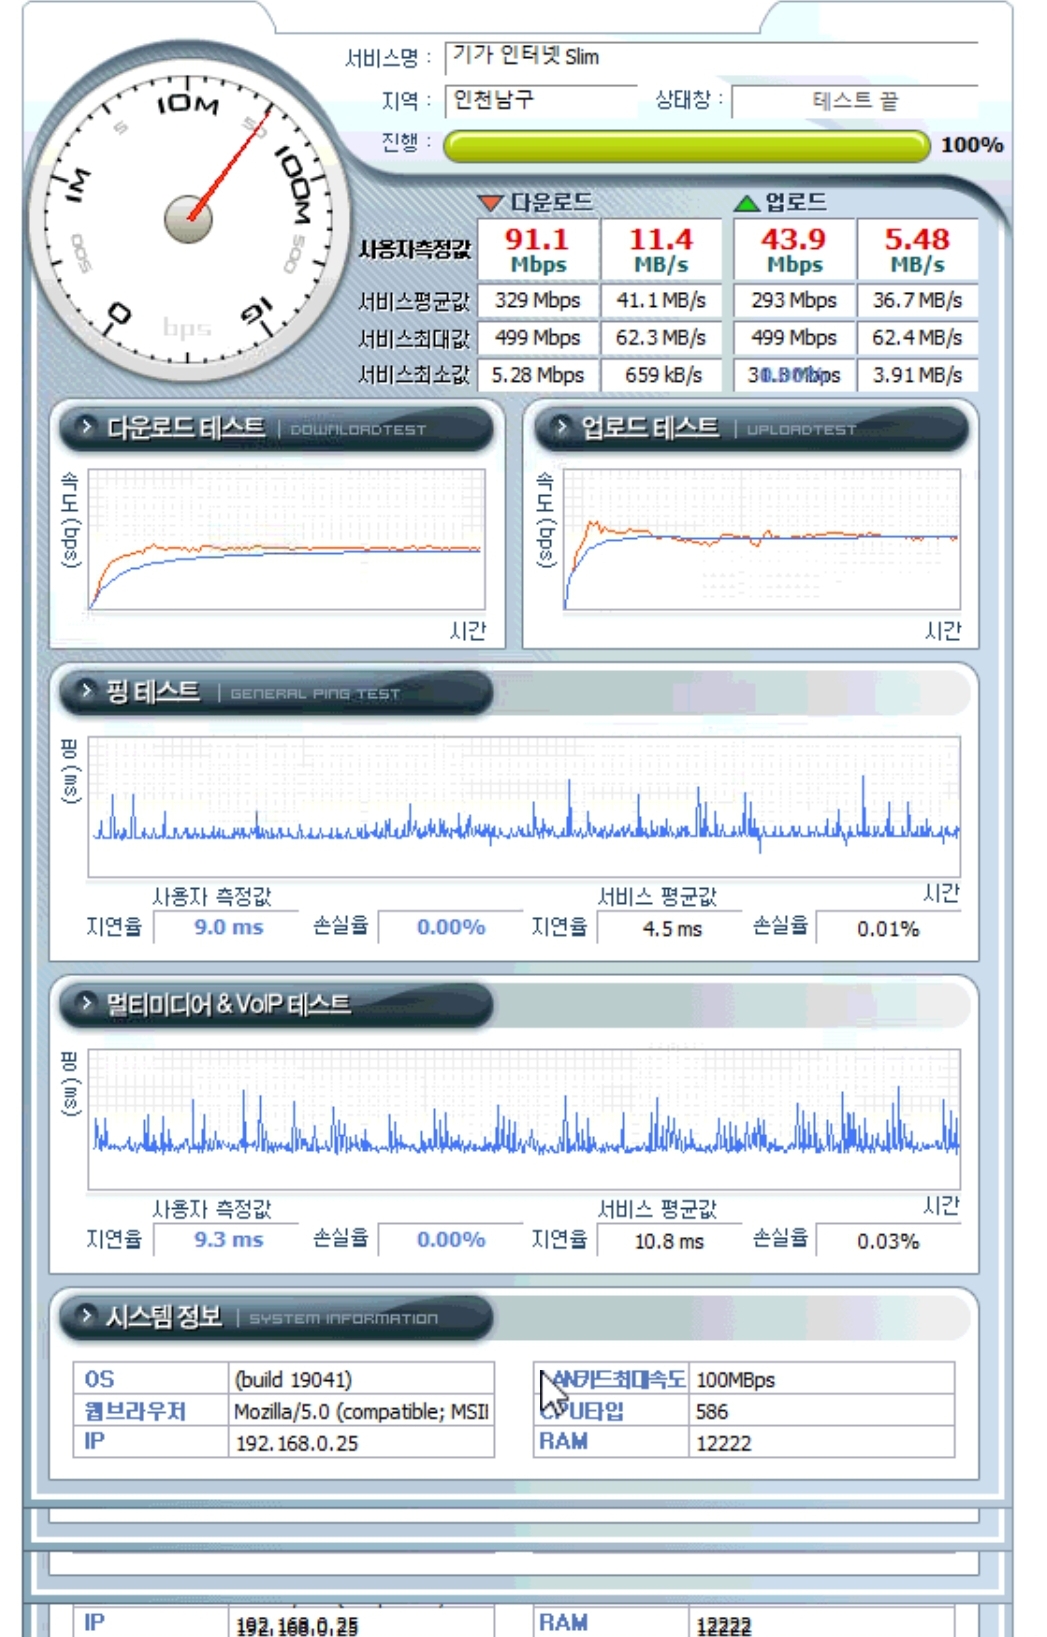
Task: Click the 상태창 field showing 테스트 끝
Action: [854, 101]
